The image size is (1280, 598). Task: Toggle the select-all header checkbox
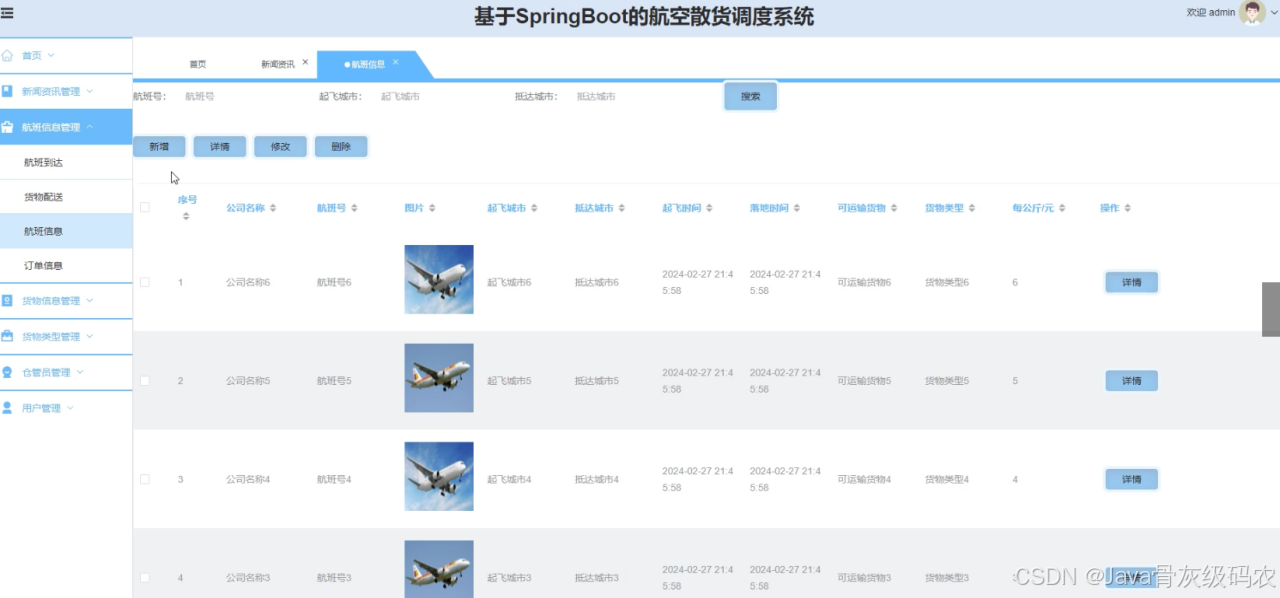(145, 208)
